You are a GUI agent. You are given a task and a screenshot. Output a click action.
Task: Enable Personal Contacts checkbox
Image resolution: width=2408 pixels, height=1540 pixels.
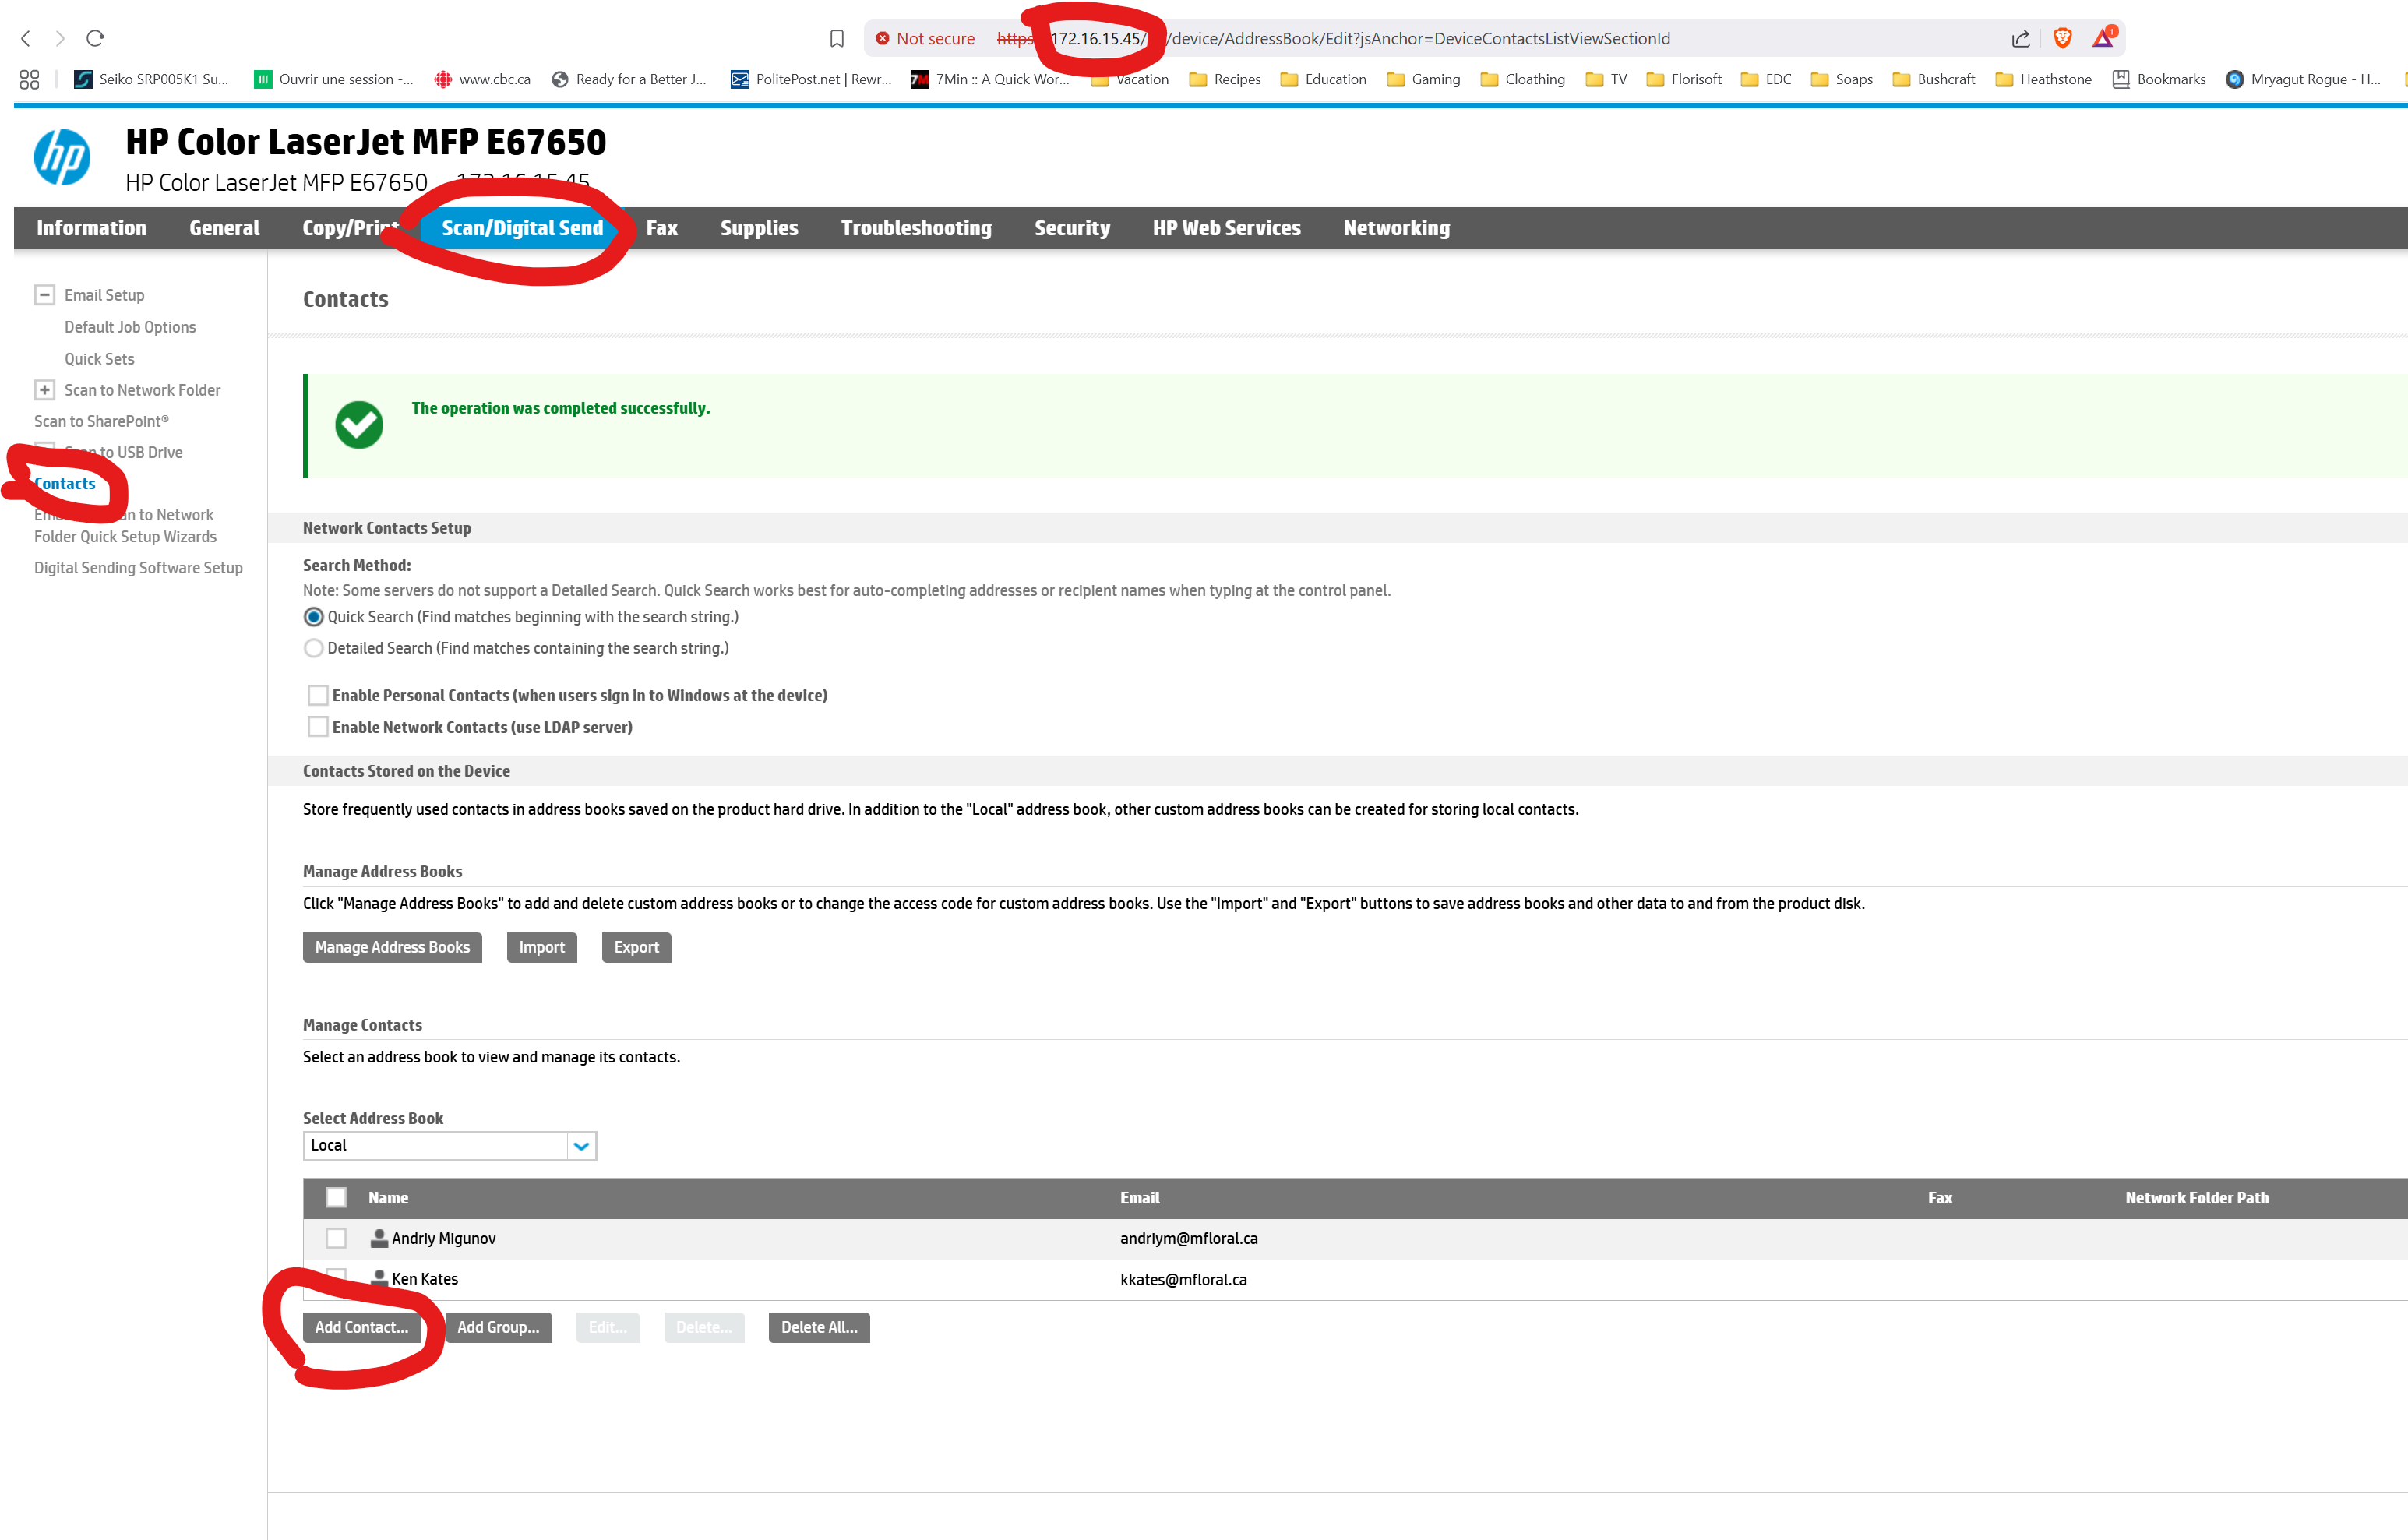click(x=318, y=695)
